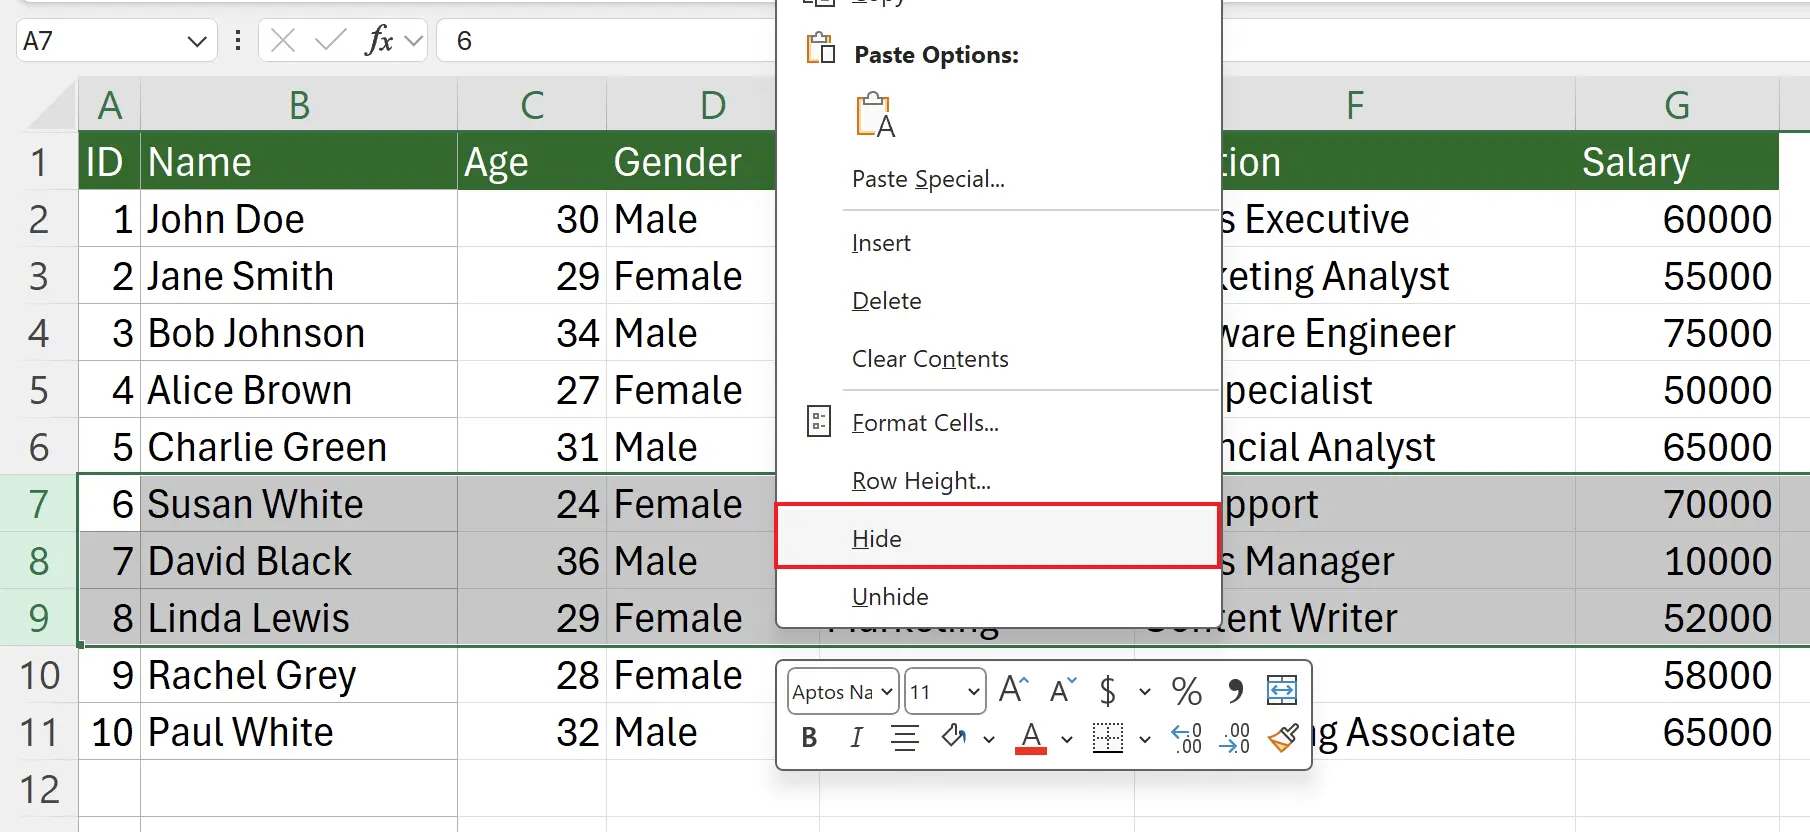
Task: Toggle Italic in the mini toolbar
Action: (856, 738)
